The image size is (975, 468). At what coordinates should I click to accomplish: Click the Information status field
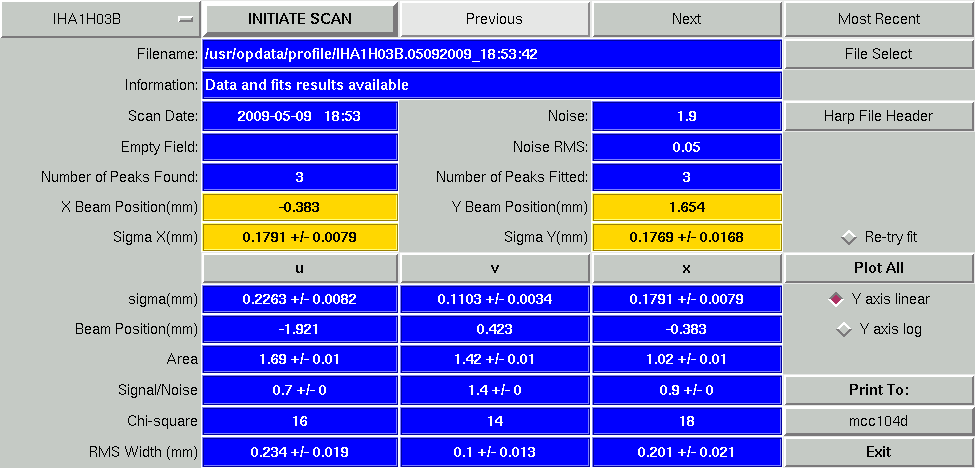pos(492,85)
